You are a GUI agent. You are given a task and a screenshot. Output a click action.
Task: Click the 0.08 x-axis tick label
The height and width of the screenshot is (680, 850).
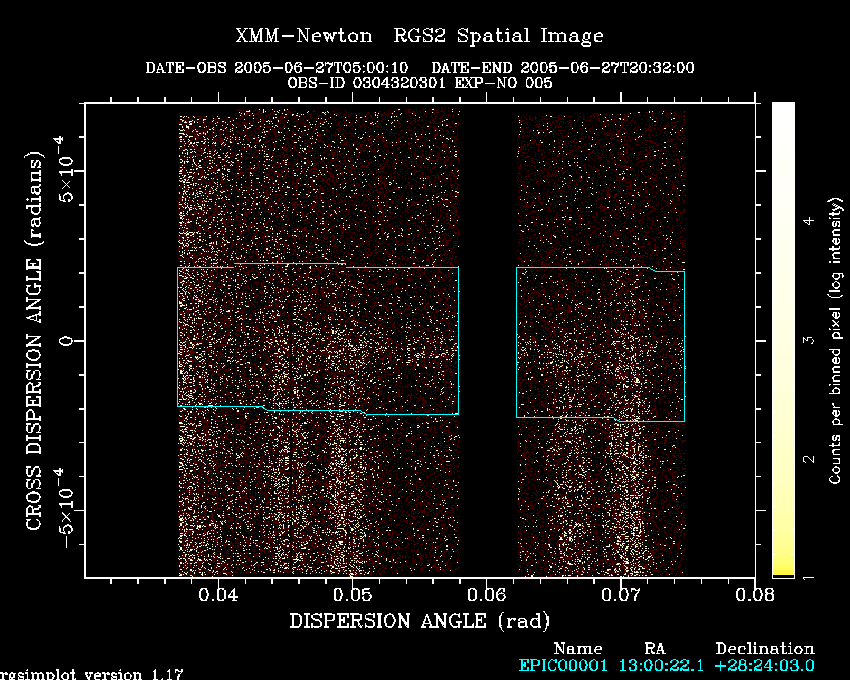tap(755, 595)
